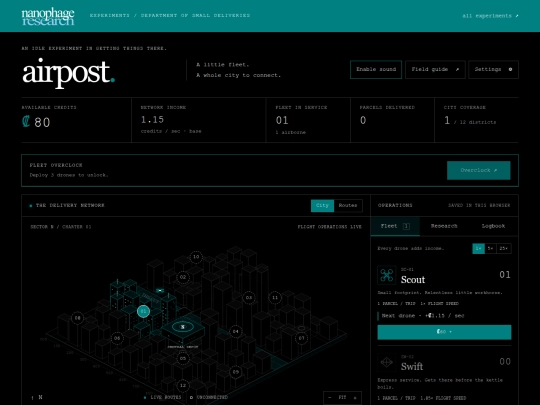Open Settings

tap(494, 69)
